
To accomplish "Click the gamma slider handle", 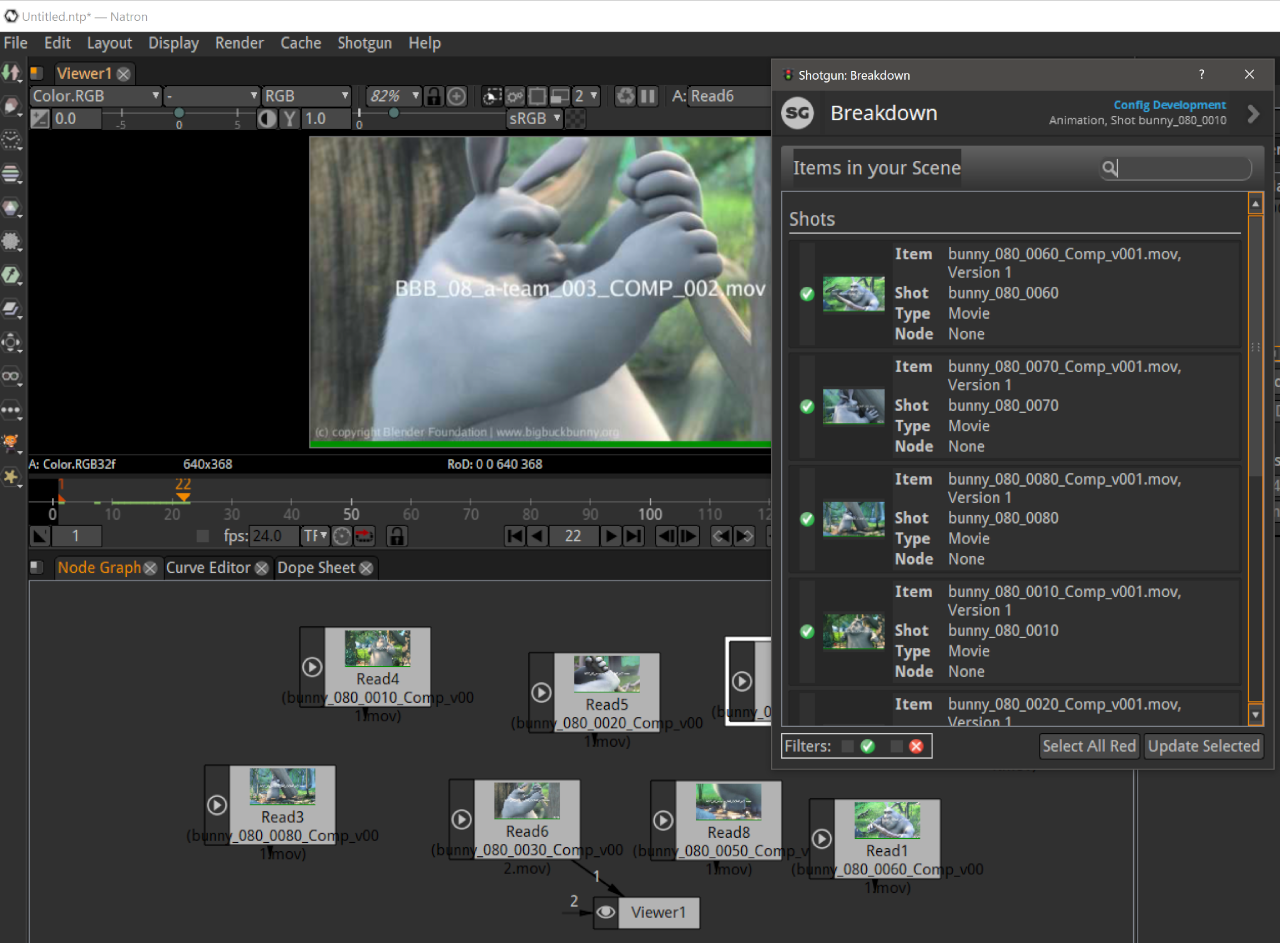I will click(394, 114).
